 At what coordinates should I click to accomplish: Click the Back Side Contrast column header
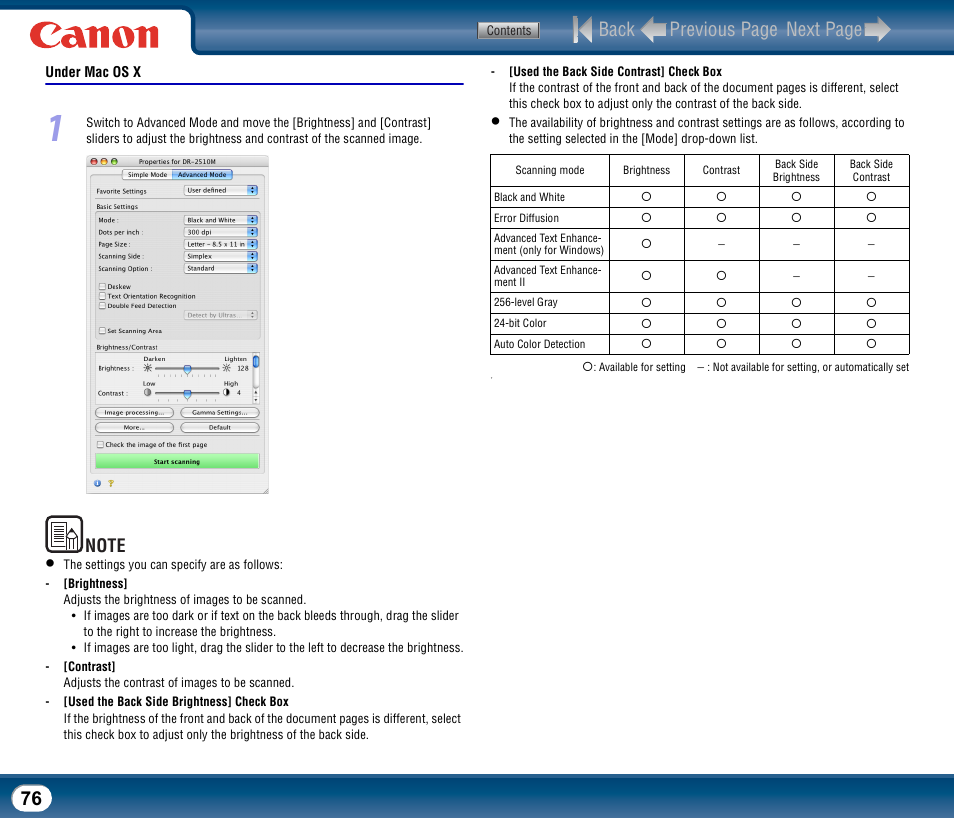871,170
